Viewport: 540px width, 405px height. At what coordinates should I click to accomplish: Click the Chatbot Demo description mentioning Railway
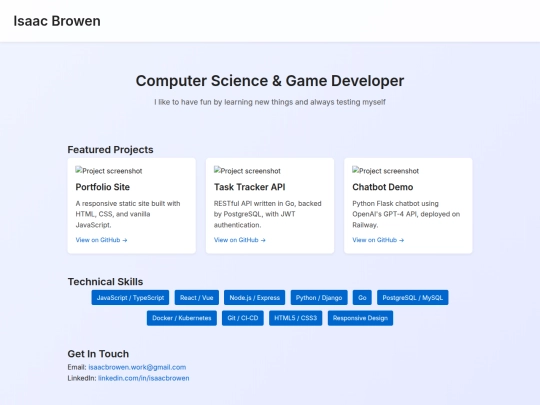406,214
